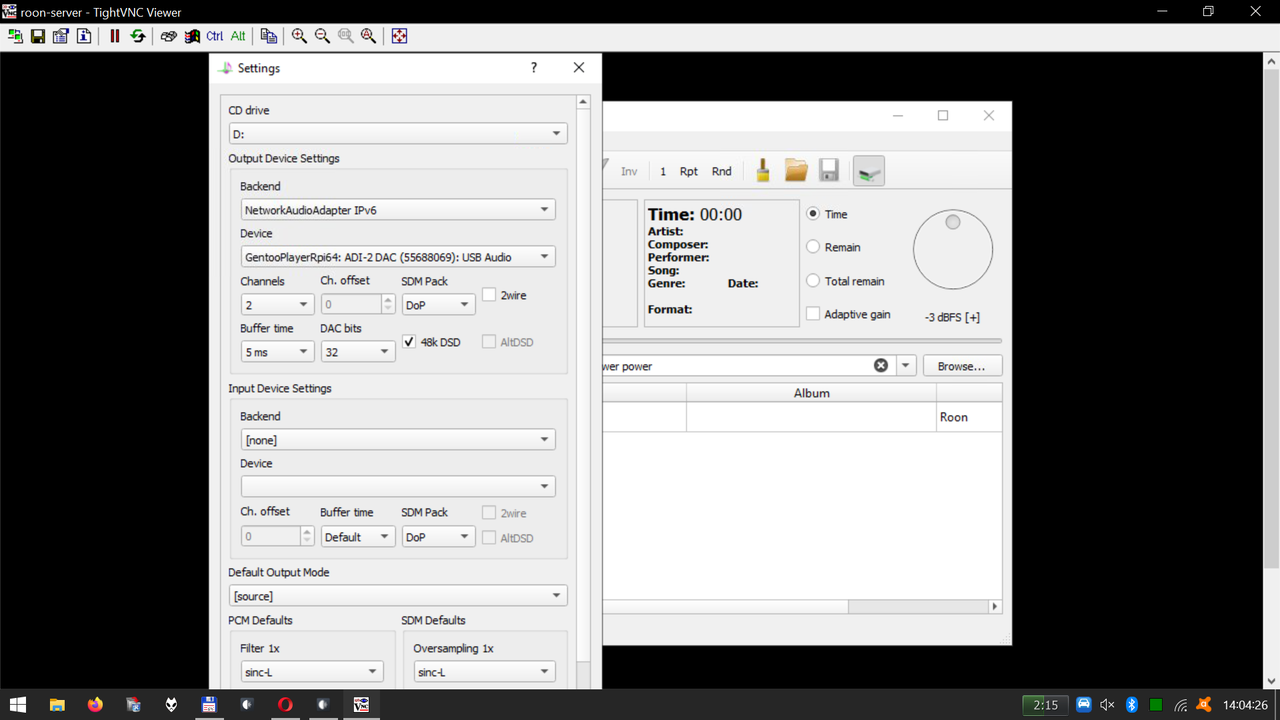Switch VNC viewer to full screen
1280x720 pixels.
(399, 36)
